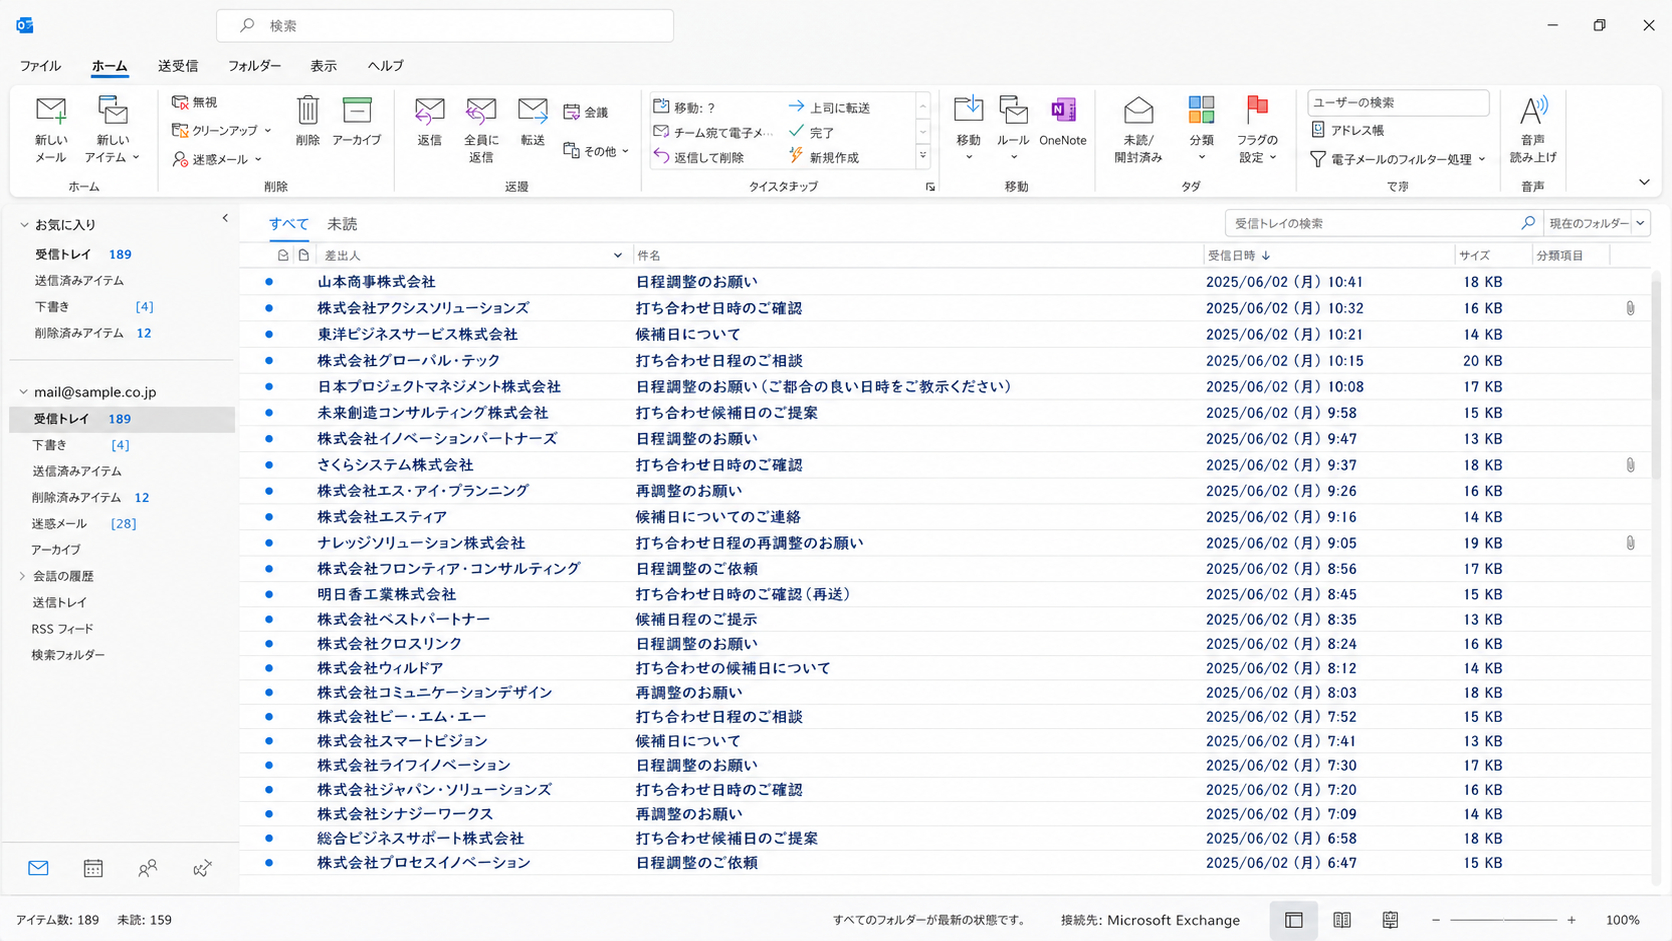Click the zoom slider in status bar
The image size is (1672, 941).
pyautogui.click(x=1503, y=920)
